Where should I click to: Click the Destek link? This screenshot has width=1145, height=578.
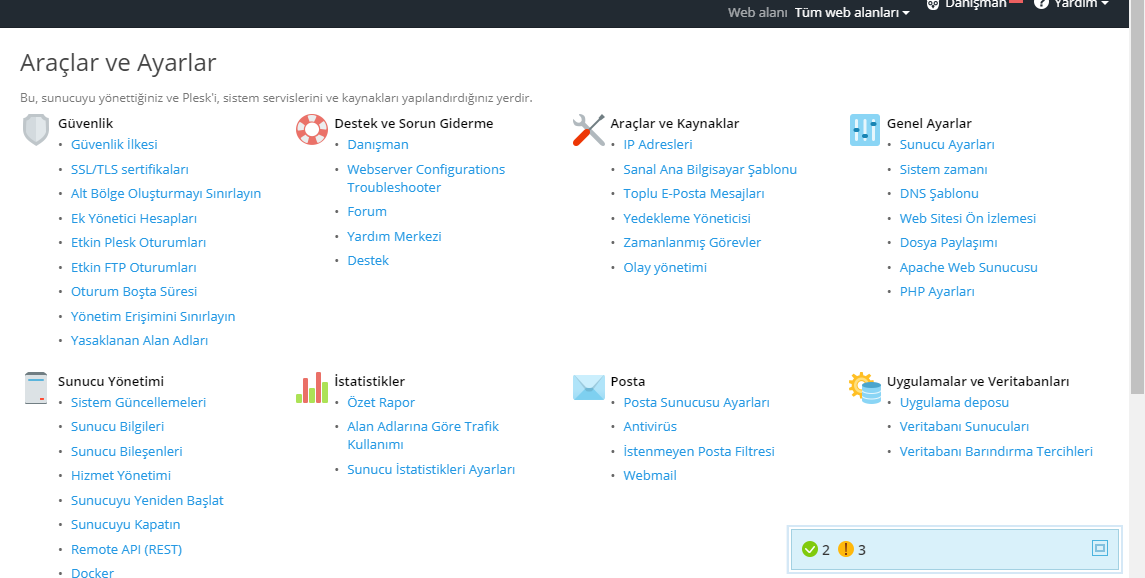coord(368,260)
